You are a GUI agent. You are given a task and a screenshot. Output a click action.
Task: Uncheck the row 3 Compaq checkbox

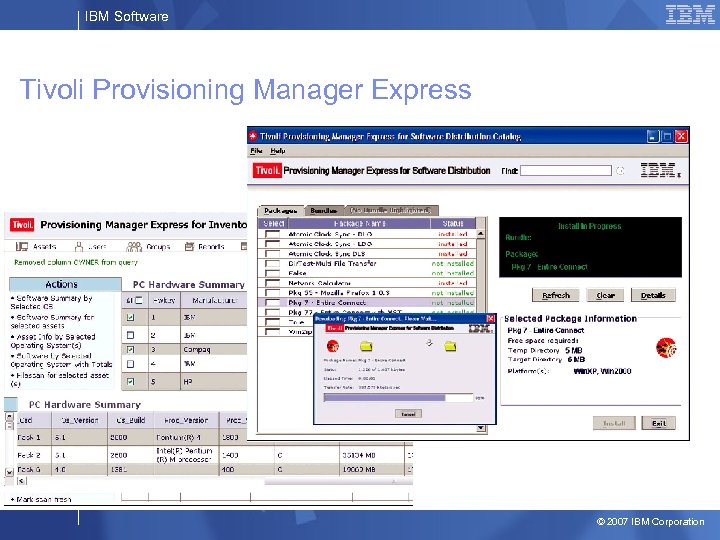pyautogui.click(x=130, y=349)
